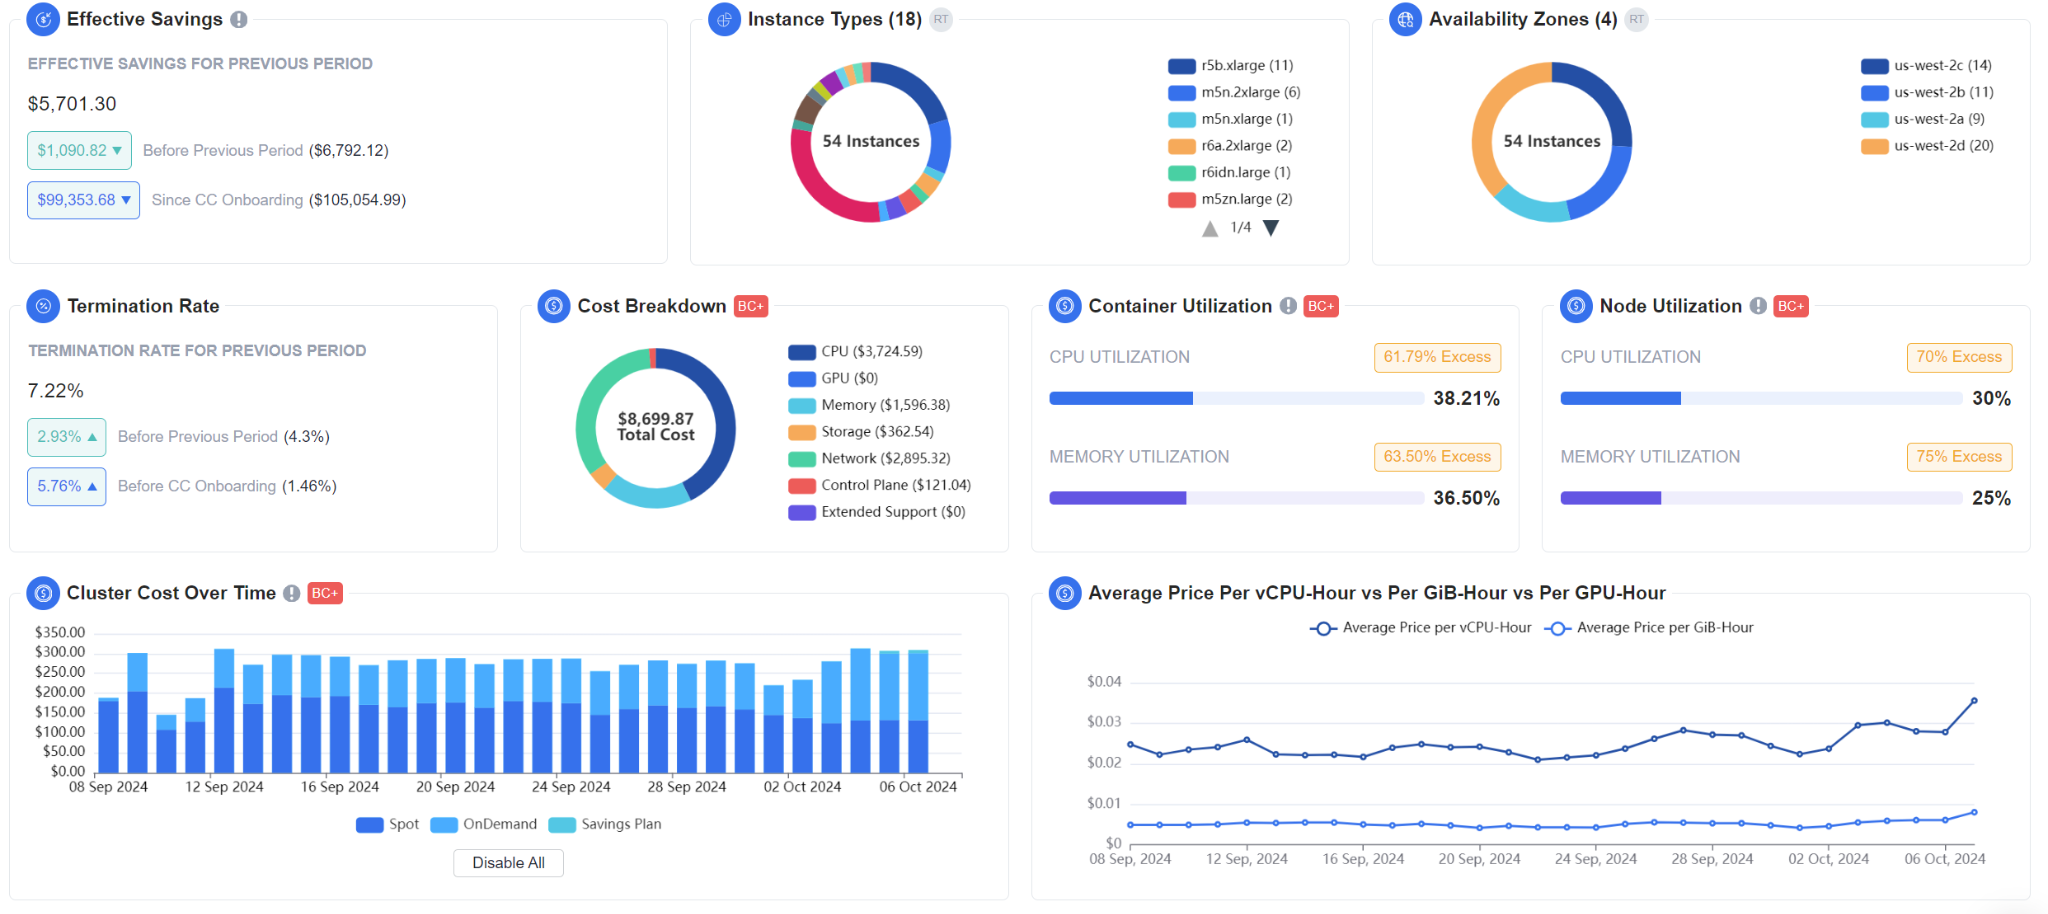Click the Cluster Cost Over Time info icon

coord(291,593)
